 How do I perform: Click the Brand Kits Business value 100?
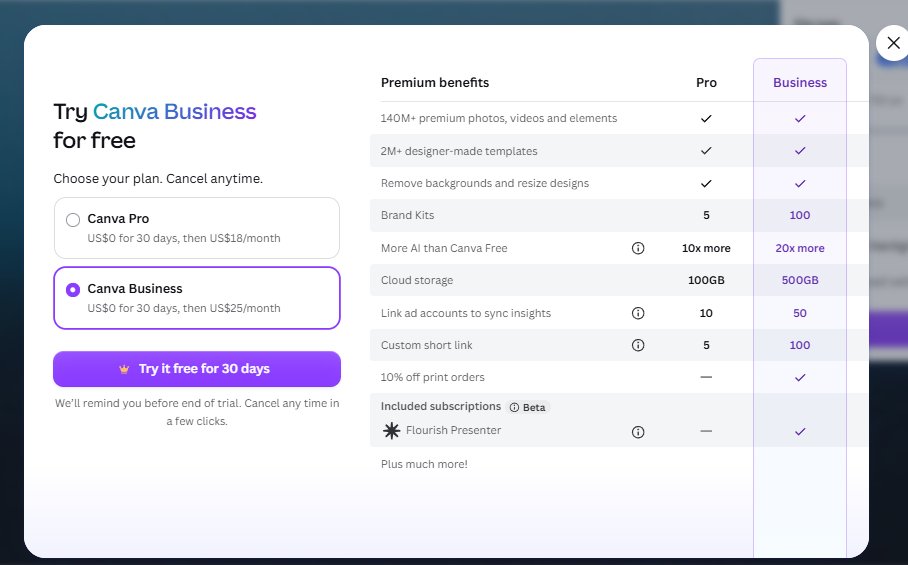800,215
